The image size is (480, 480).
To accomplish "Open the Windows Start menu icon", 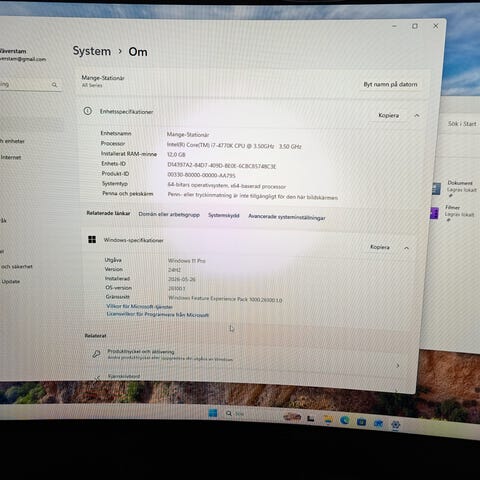I will click(213, 413).
